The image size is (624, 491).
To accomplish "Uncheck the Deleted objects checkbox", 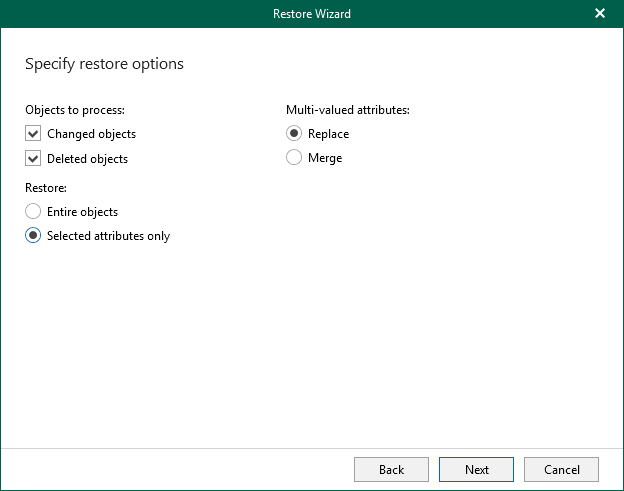I will tap(34, 159).
